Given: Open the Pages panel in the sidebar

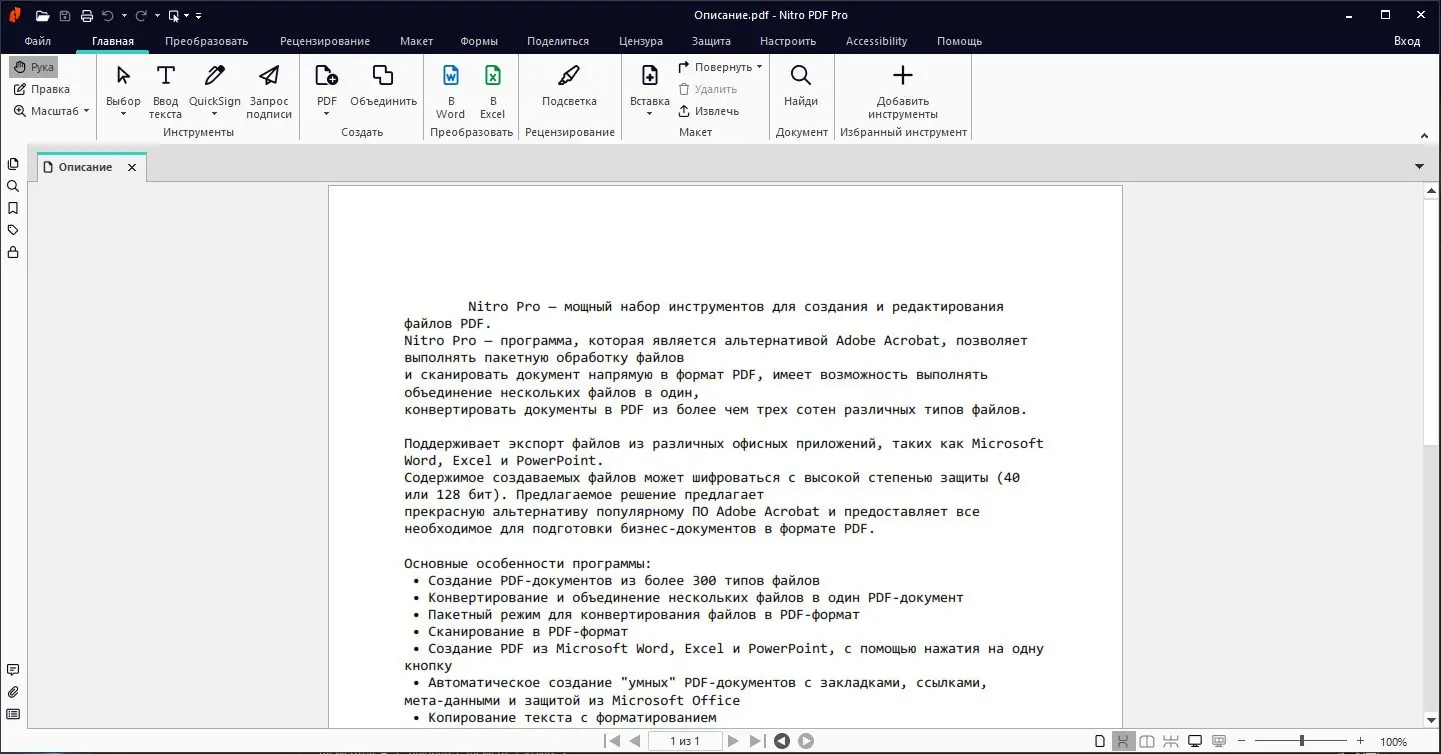Looking at the screenshot, I should point(13,163).
